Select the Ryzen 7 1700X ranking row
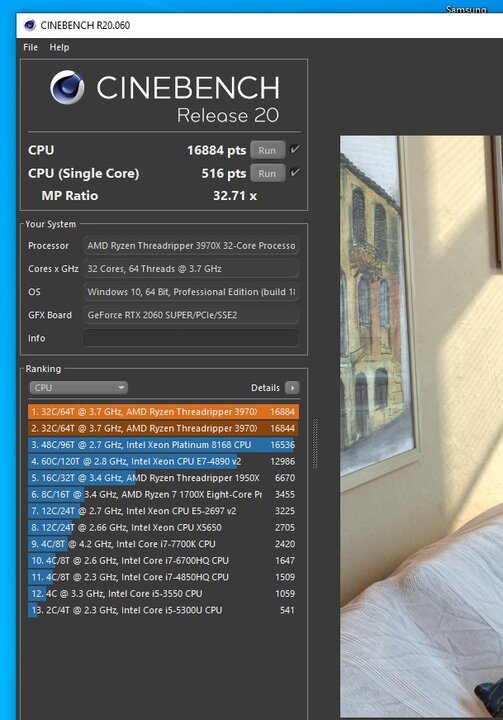Image resolution: width=503 pixels, height=720 pixels. click(x=163, y=495)
